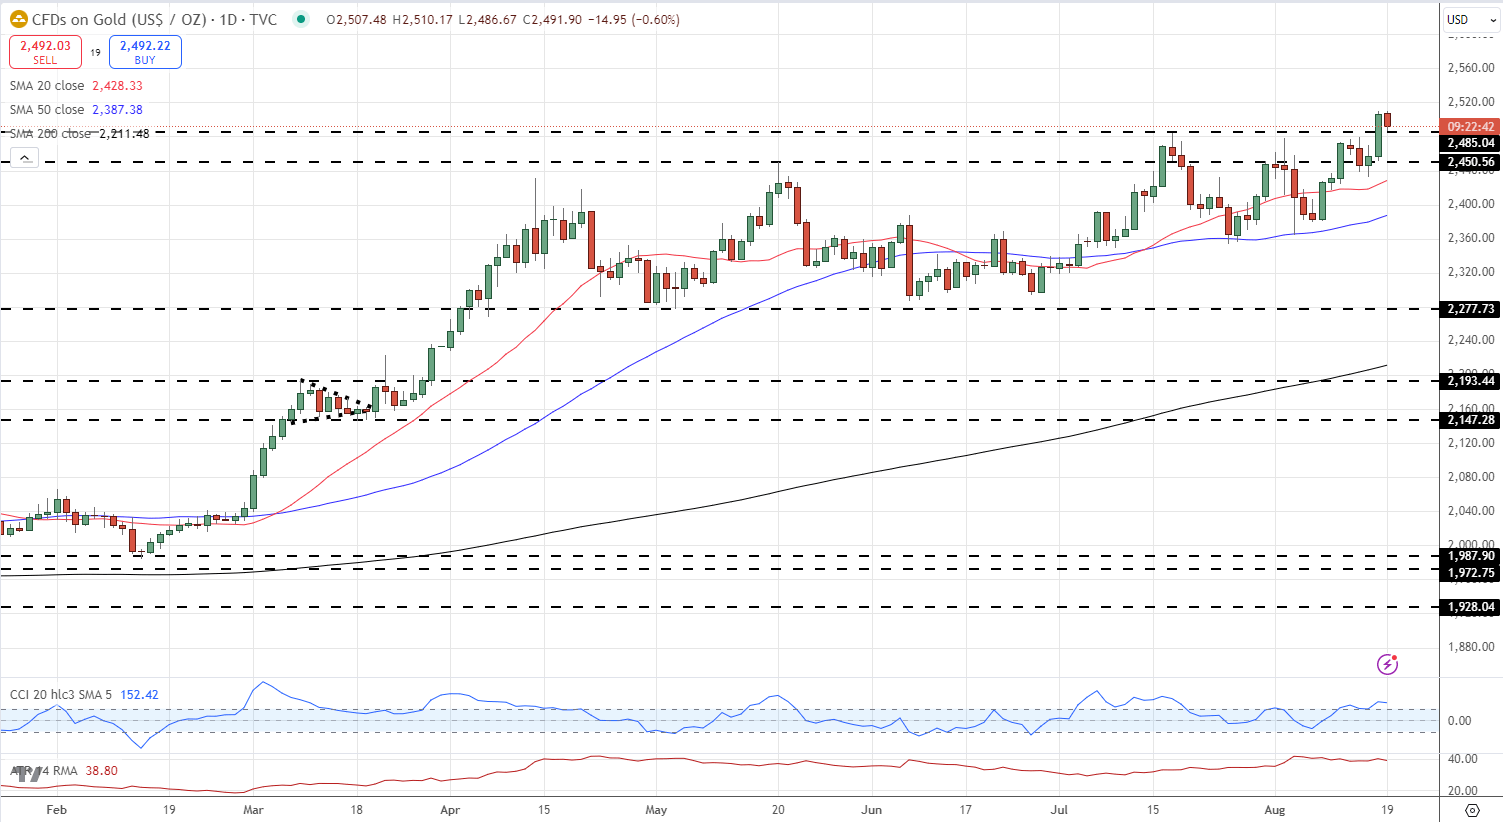Image resolution: width=1503 pixels, height=822 pixels.
Task: Click the 2,277.73 horizontal line price label
Action: (1470, 309)
